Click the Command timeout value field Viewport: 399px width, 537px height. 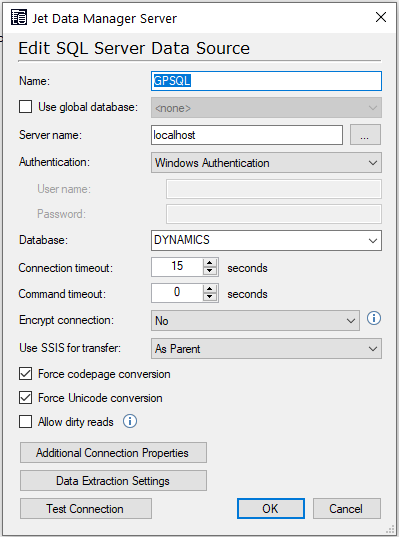tap(177, 293)
